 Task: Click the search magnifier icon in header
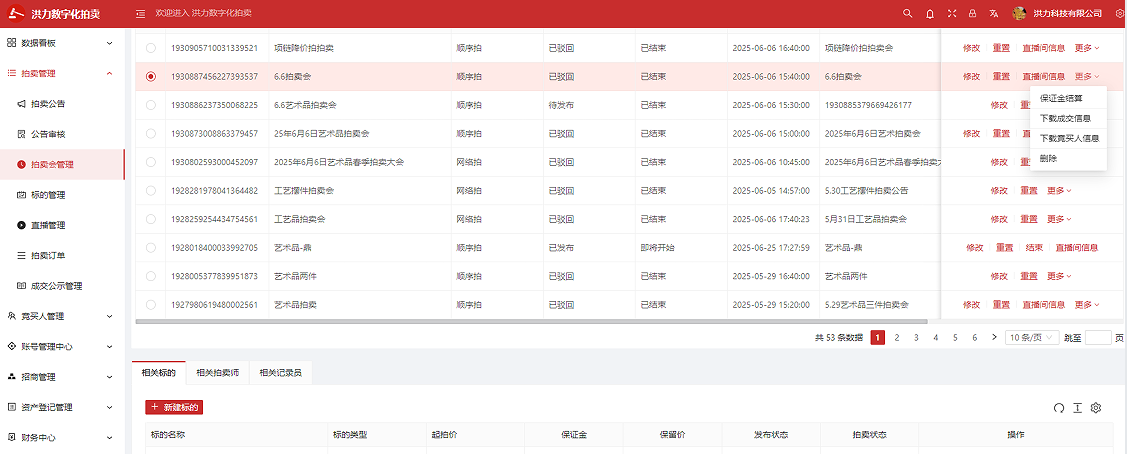click(907, 13)
